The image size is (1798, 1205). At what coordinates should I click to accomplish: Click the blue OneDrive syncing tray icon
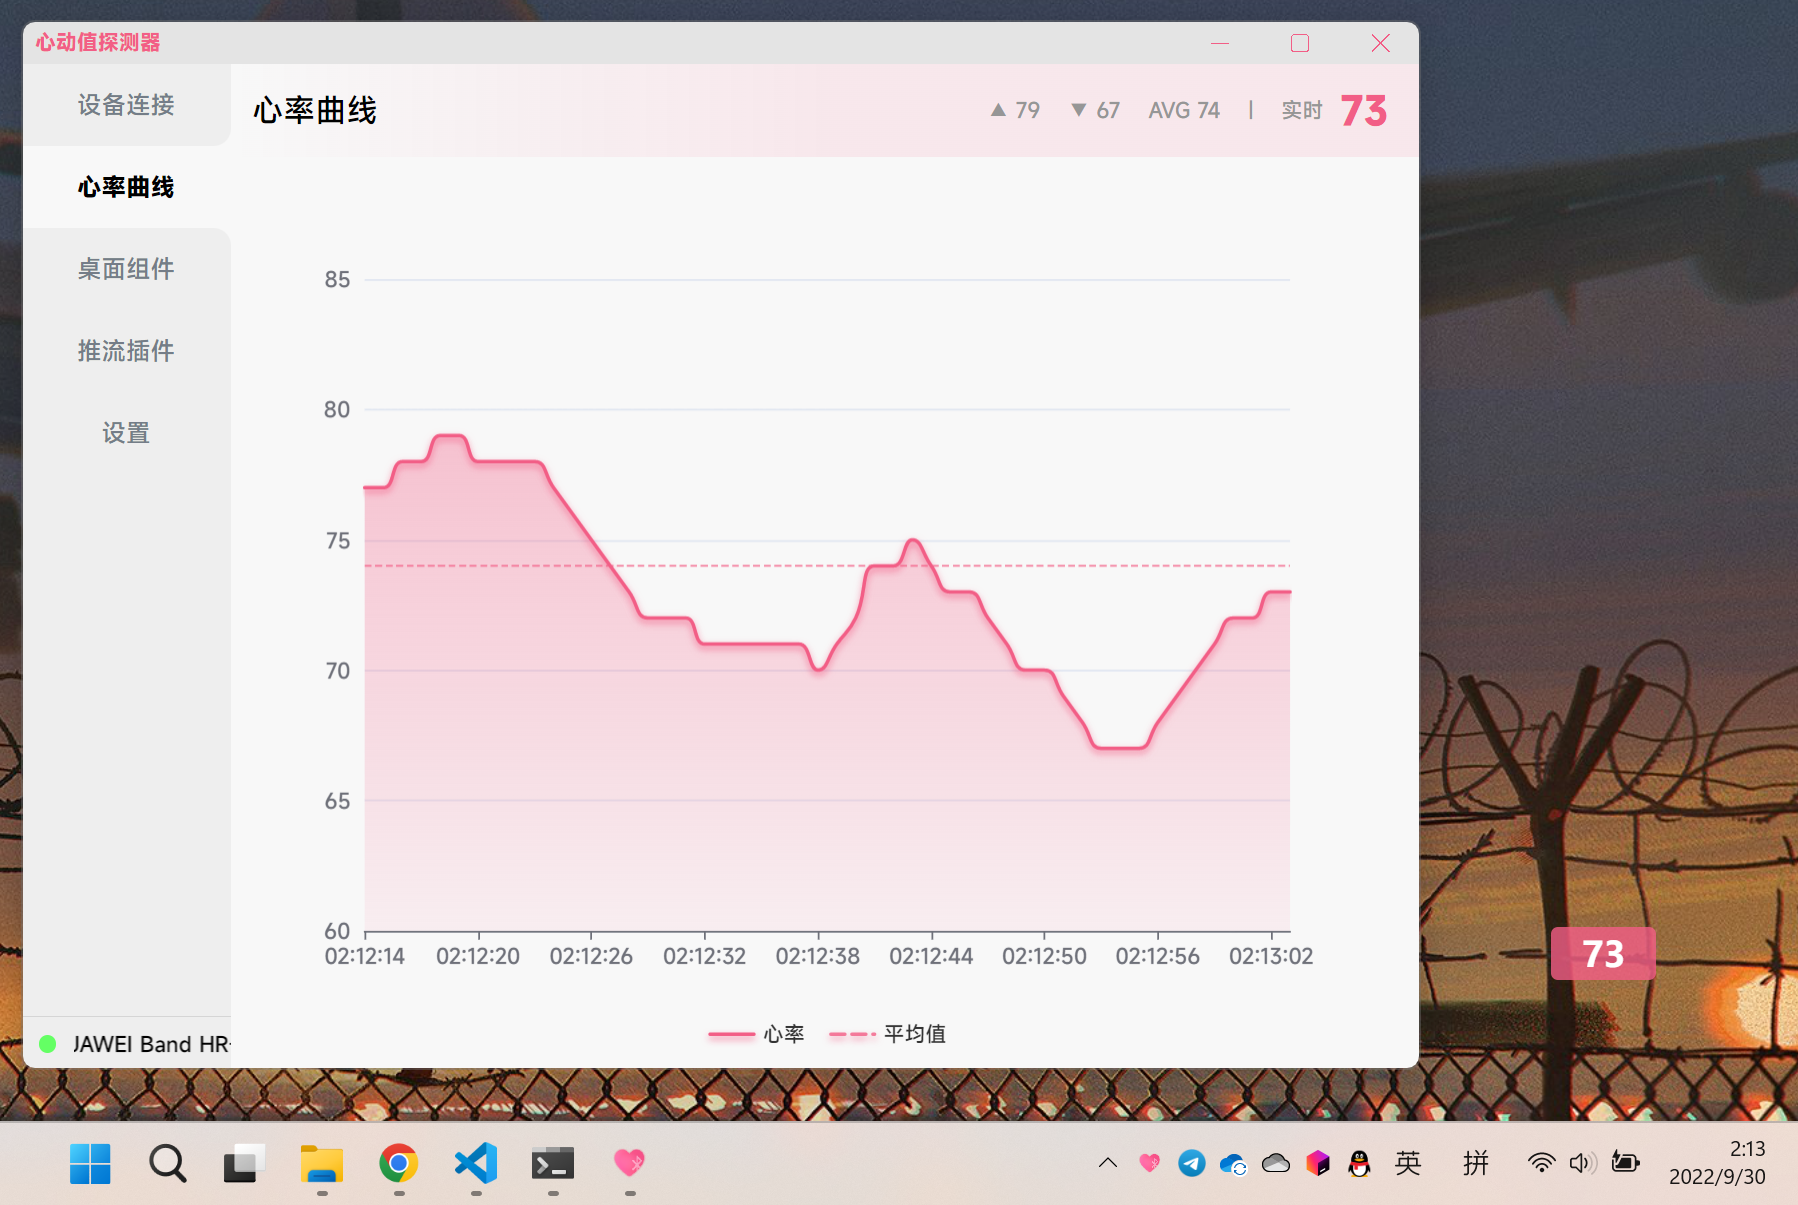pos(1234,1163)
